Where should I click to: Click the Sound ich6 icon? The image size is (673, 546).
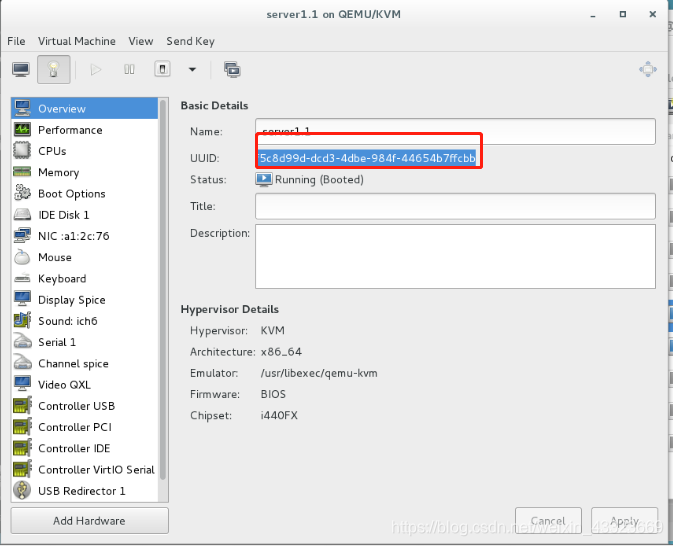coord(22,320)
